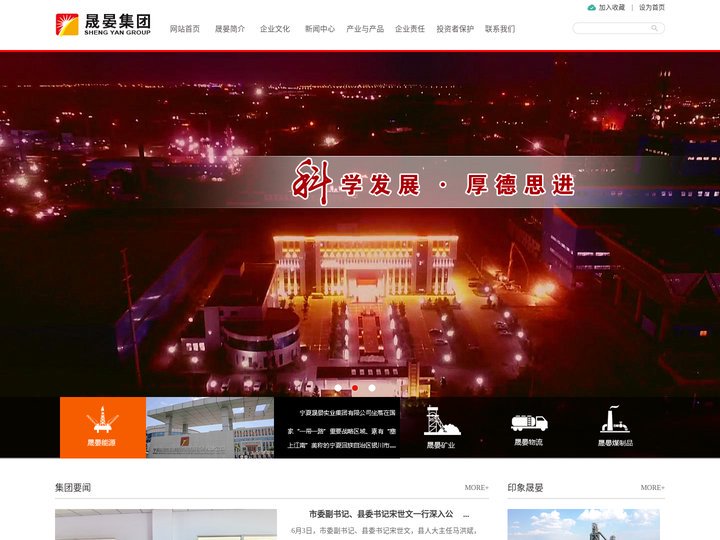Click the 宁夏晟晏实业集团 intro text
This screenshot has width=720, height=540.
342,429
